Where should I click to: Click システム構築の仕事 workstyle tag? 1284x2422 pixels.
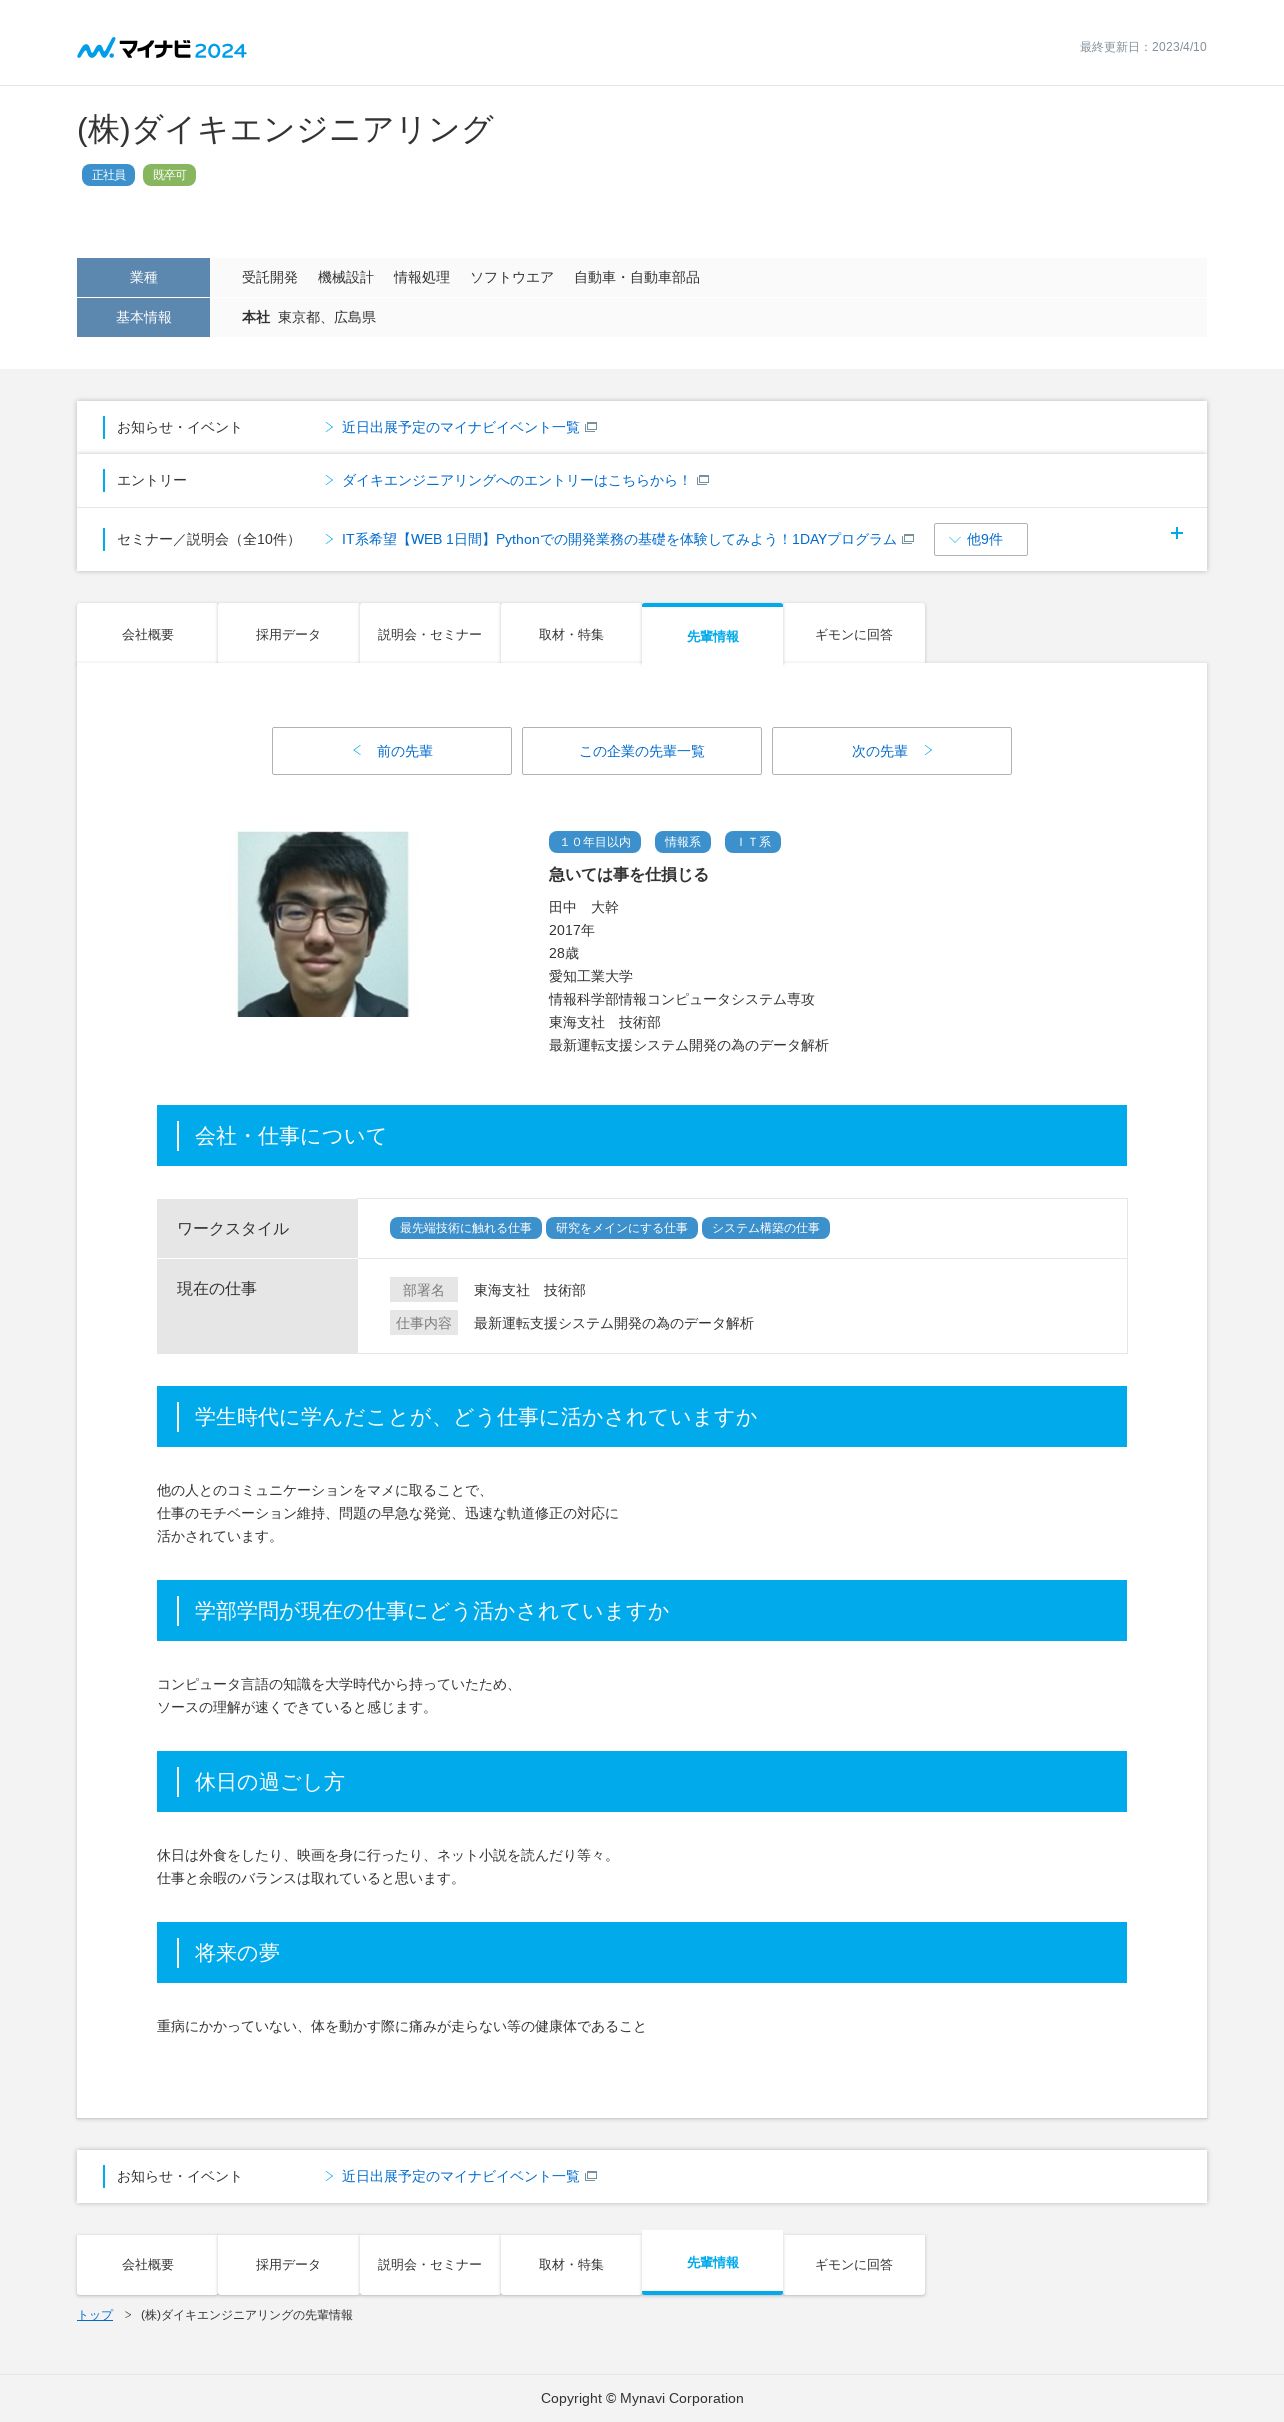(766, 1228)
